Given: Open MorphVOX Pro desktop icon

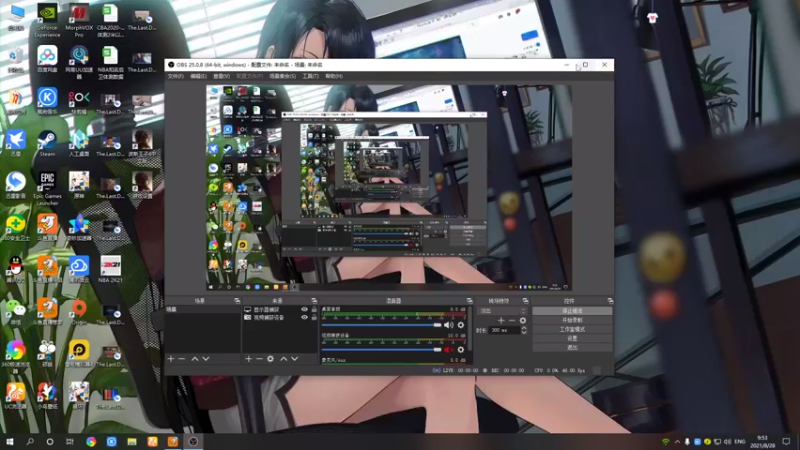Looking at the screenshot, I should (x=79, y=21).
